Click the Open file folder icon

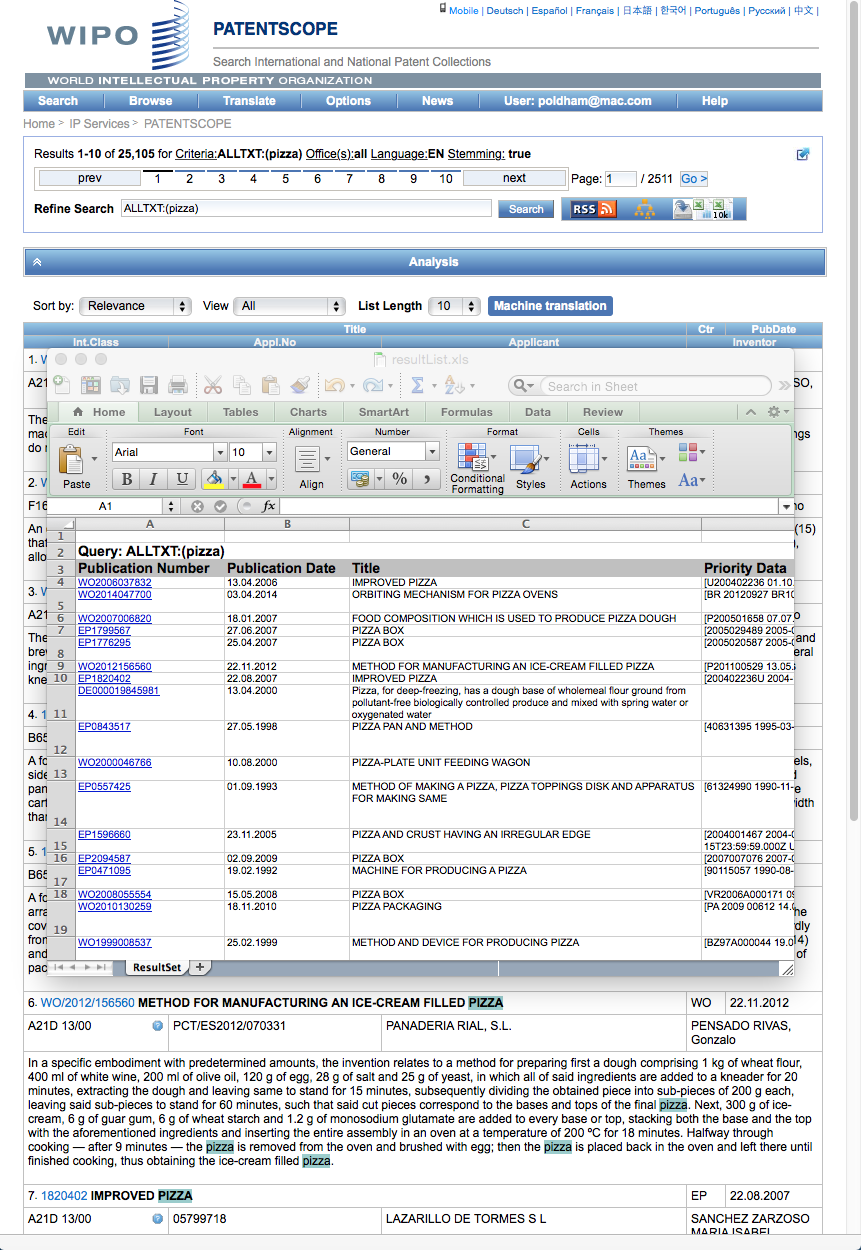click(x=120, y=385)
